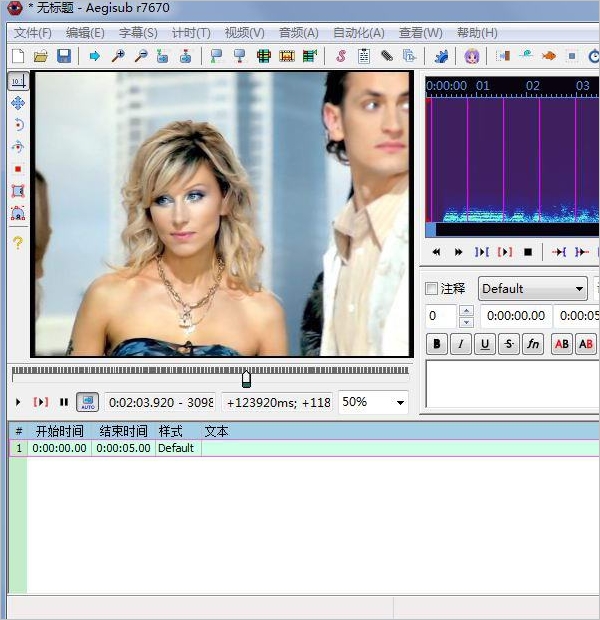
Task: Toggle underline formatting U button
Action: (x=485, y=344)
